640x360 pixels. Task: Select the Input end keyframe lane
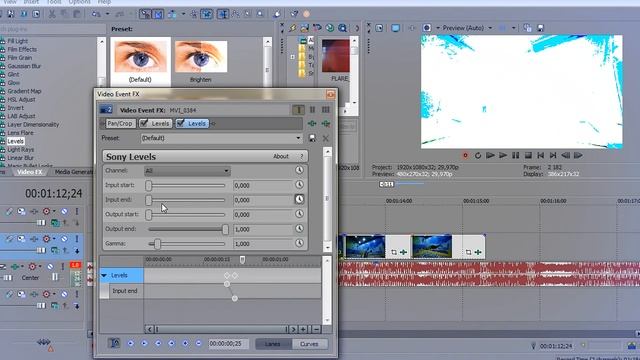[124, 291]
